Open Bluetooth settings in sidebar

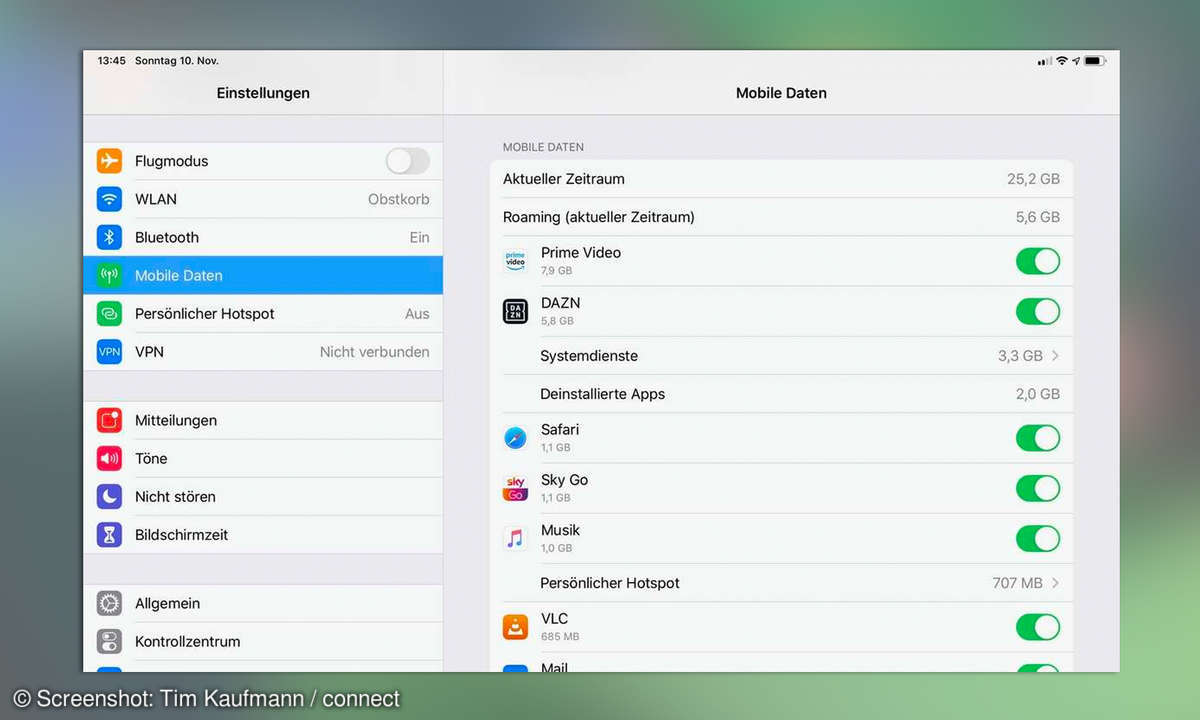pyautogui.click(x=263, y=237)
